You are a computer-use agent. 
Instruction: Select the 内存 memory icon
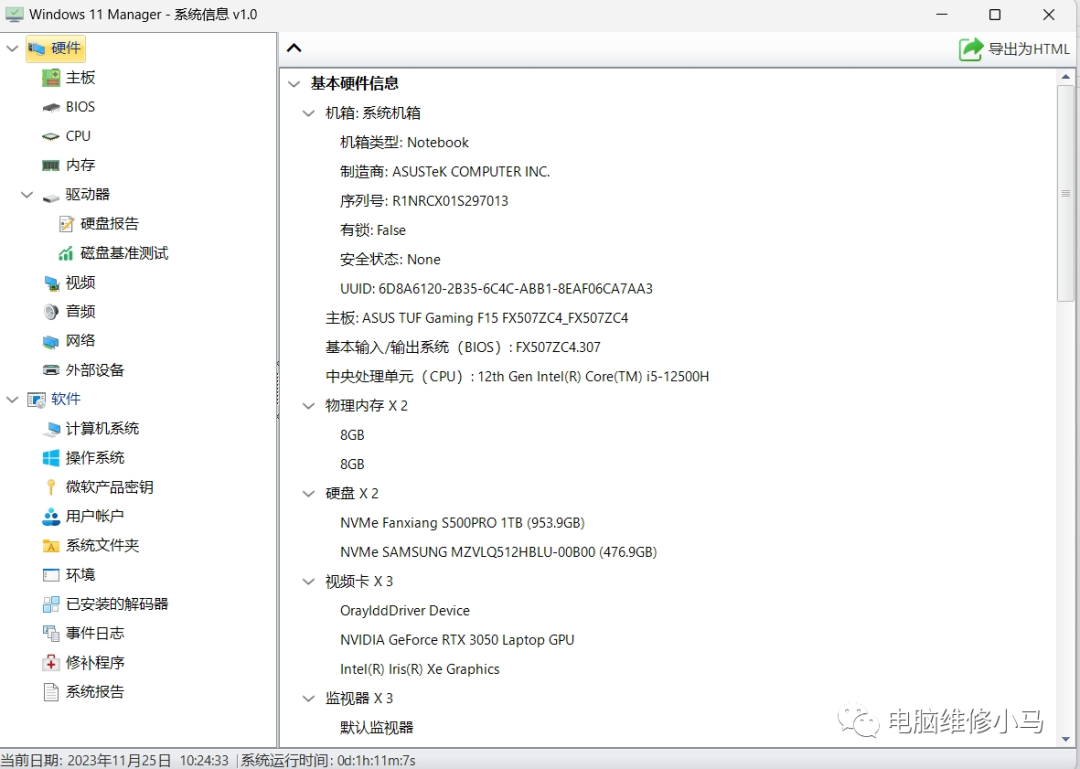pyautogui.click(x=51, y=165)
